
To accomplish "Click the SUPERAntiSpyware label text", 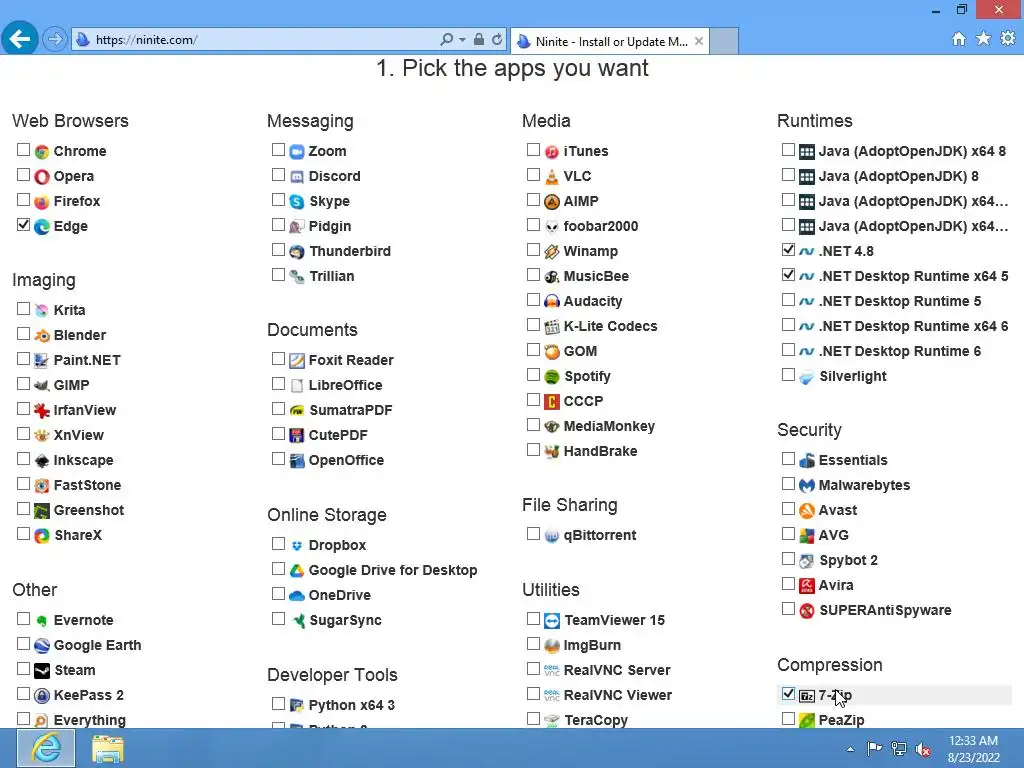I will point(885,610).
